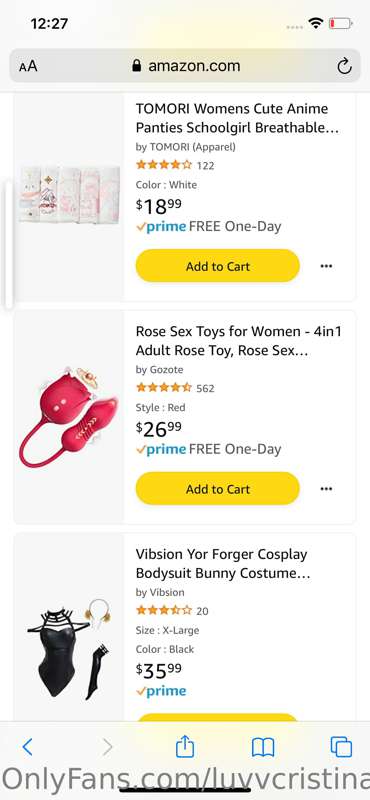Open the three-dot menu for Rose toy item

pyautogui.click(x=326, y=489)
